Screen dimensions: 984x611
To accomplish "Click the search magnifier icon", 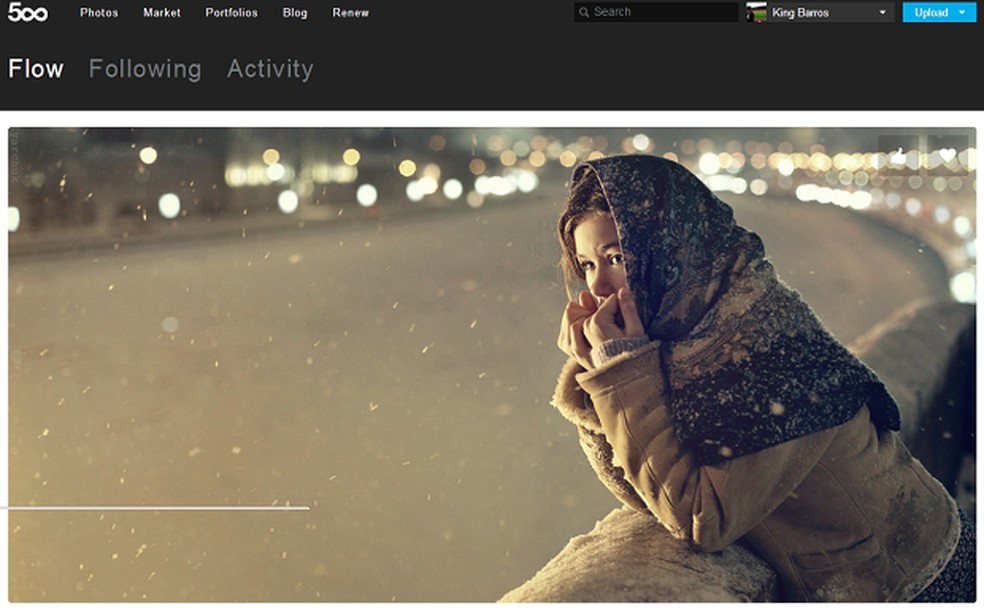I will pyautogui.click(x=584, y=12).
